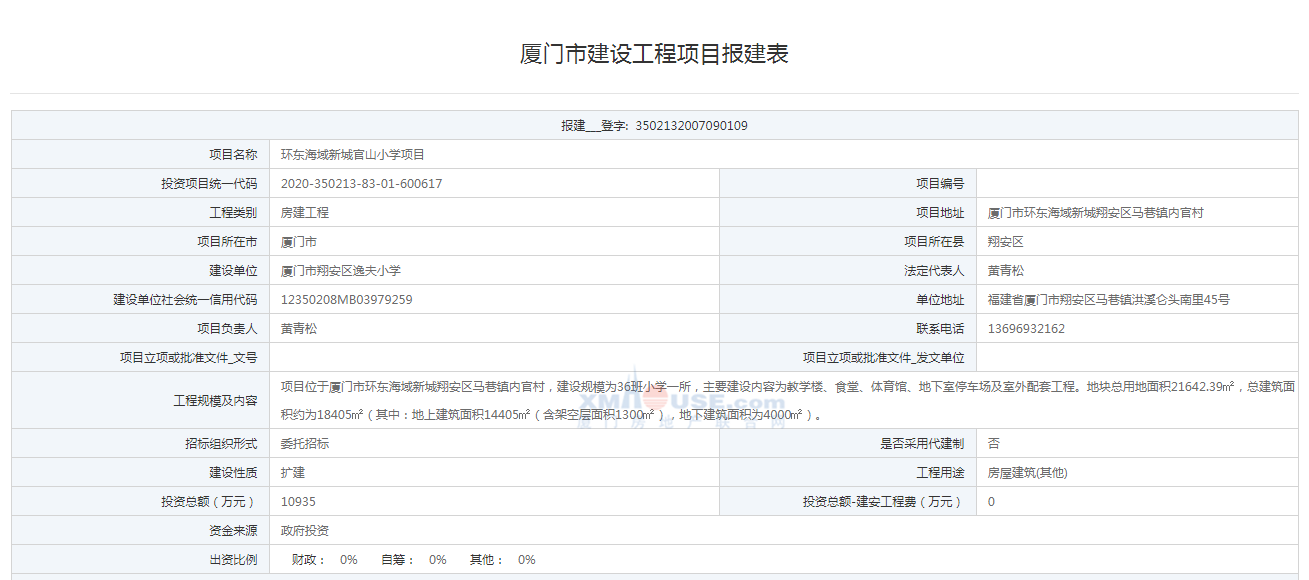Click the 工程规模及内容 description paragraph
The image size is (1309, 580).
pyautogui.click(x=787, y=400)
